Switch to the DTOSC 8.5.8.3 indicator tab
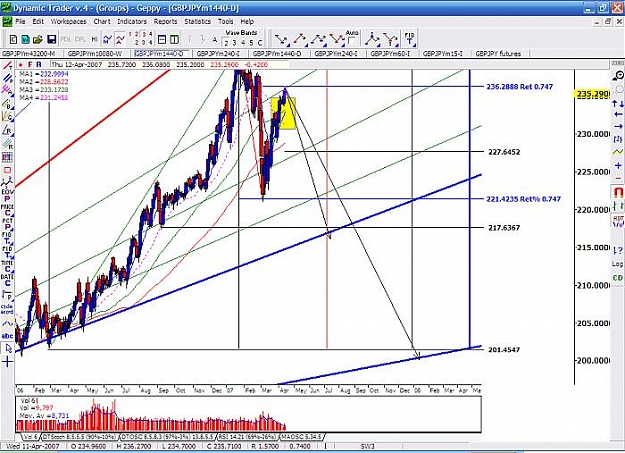This screenshot has height=453, width=625. pos(167,437)
